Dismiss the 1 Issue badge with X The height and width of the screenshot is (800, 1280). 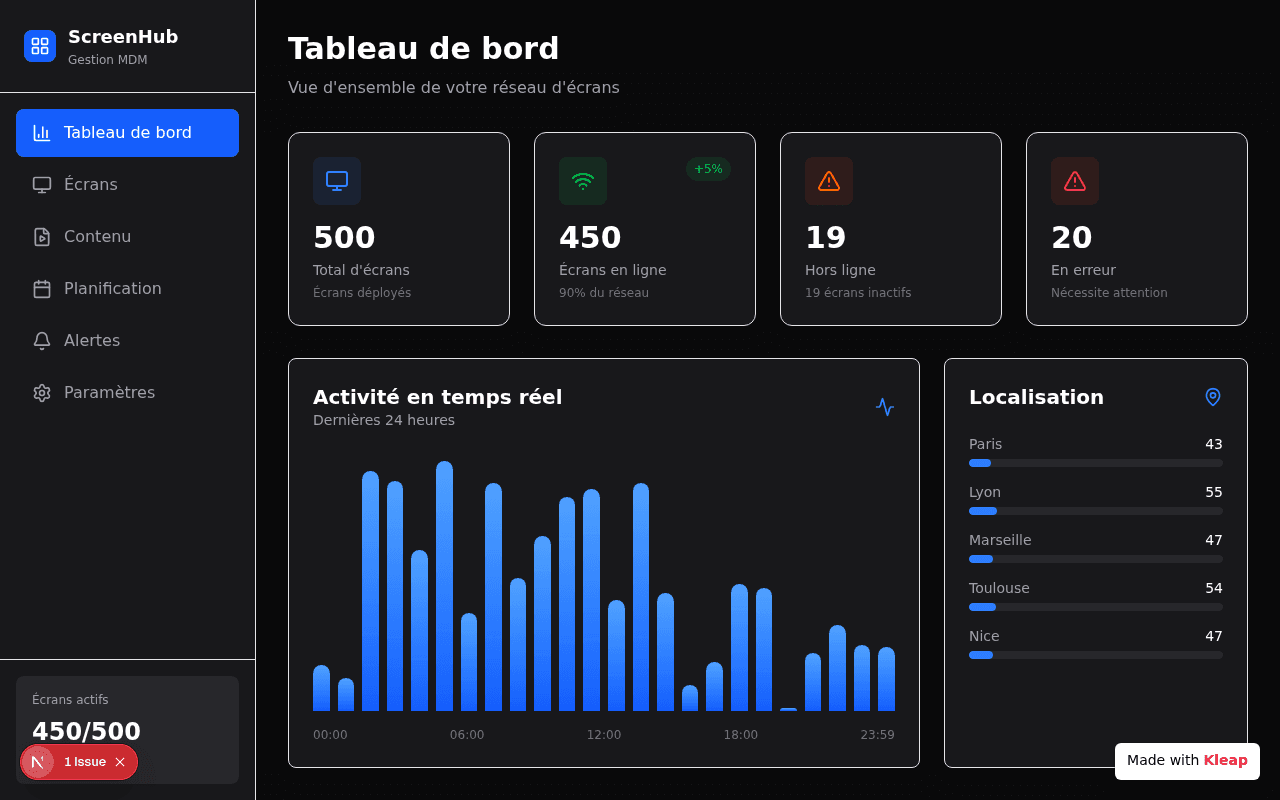[120, 762]
